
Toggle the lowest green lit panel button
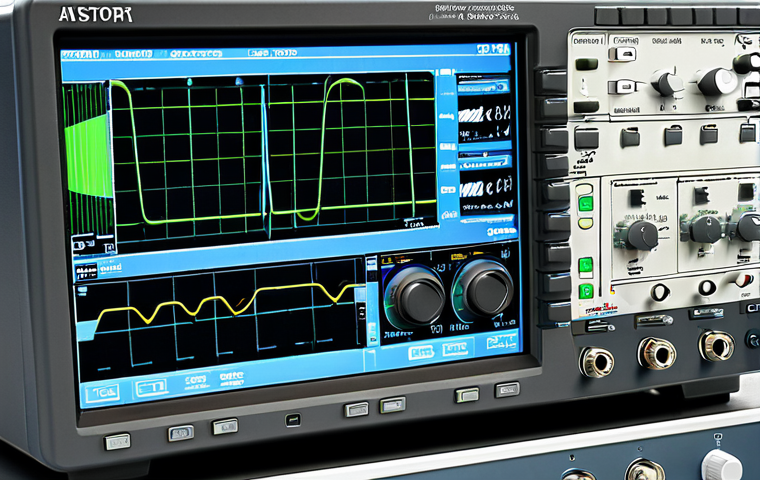point(585,291)
